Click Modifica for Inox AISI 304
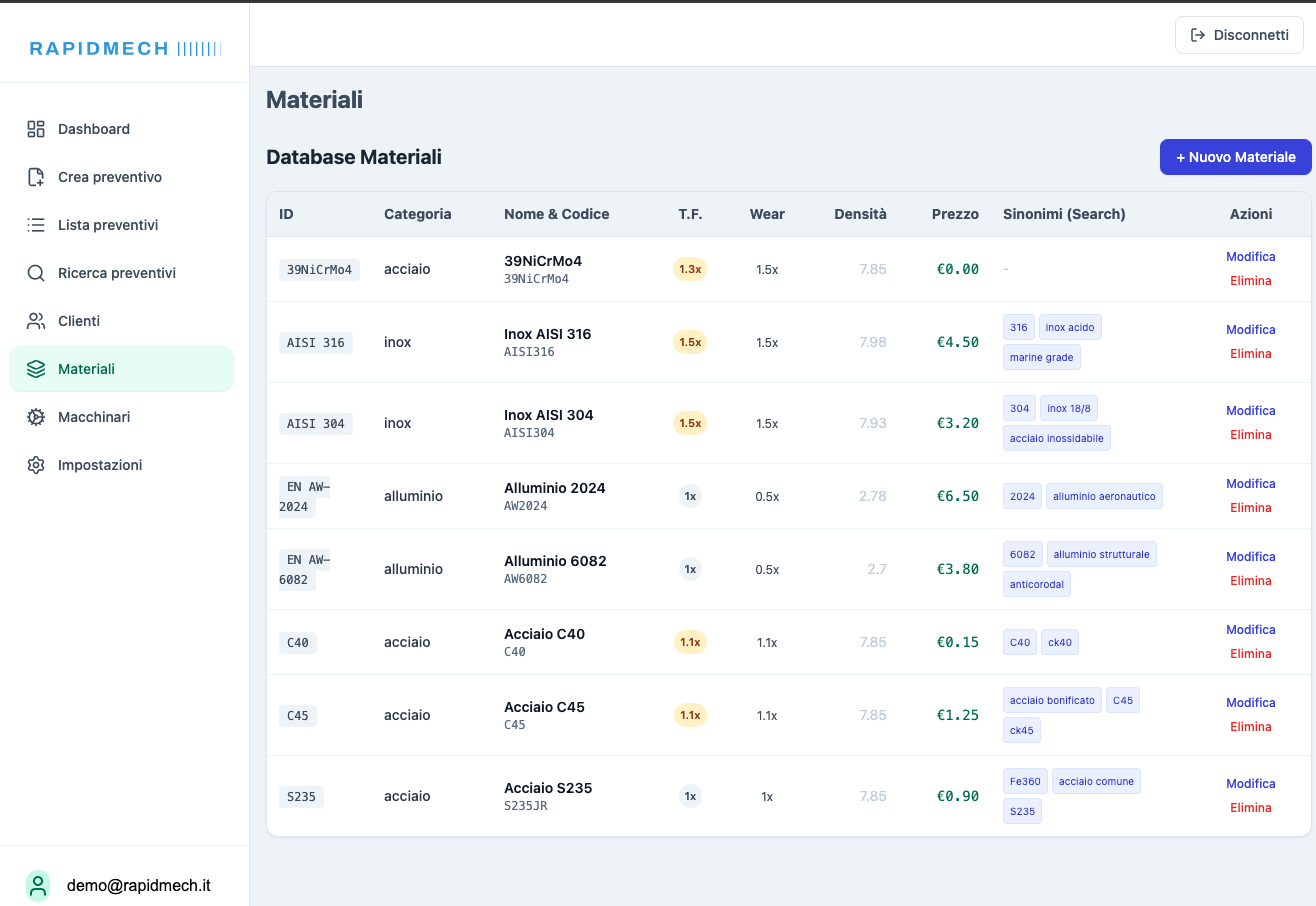1316x906 pixels. tap(1250, 411)
